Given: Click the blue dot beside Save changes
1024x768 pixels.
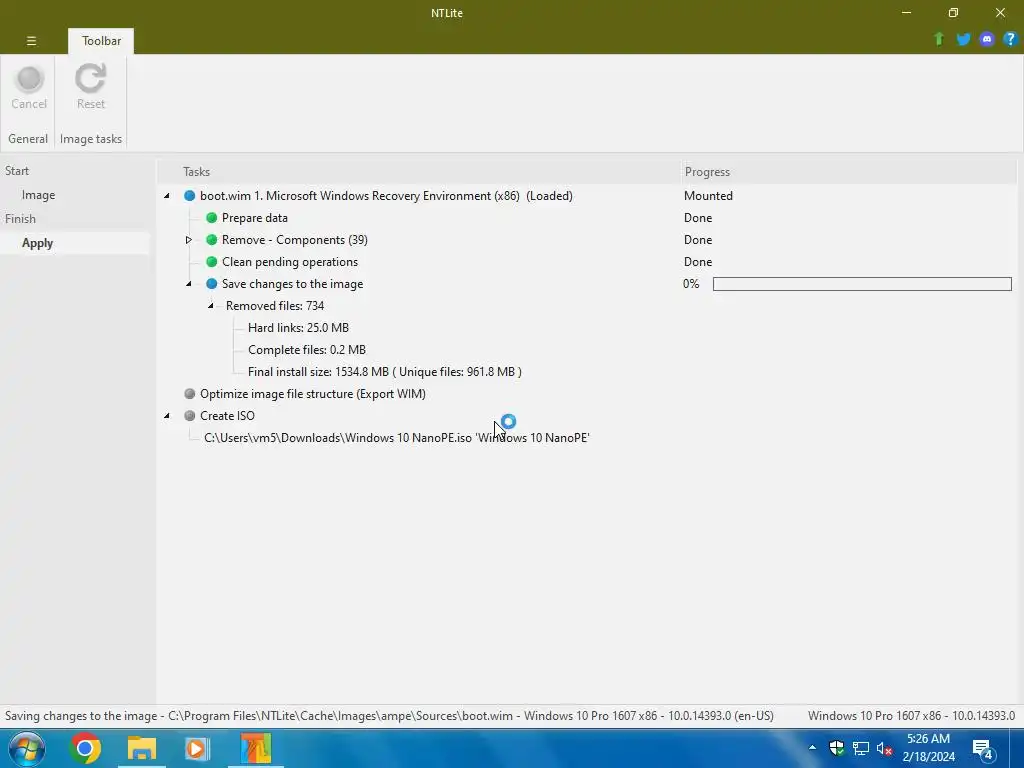Looking at the screenshot, I should tap(212, 284).
